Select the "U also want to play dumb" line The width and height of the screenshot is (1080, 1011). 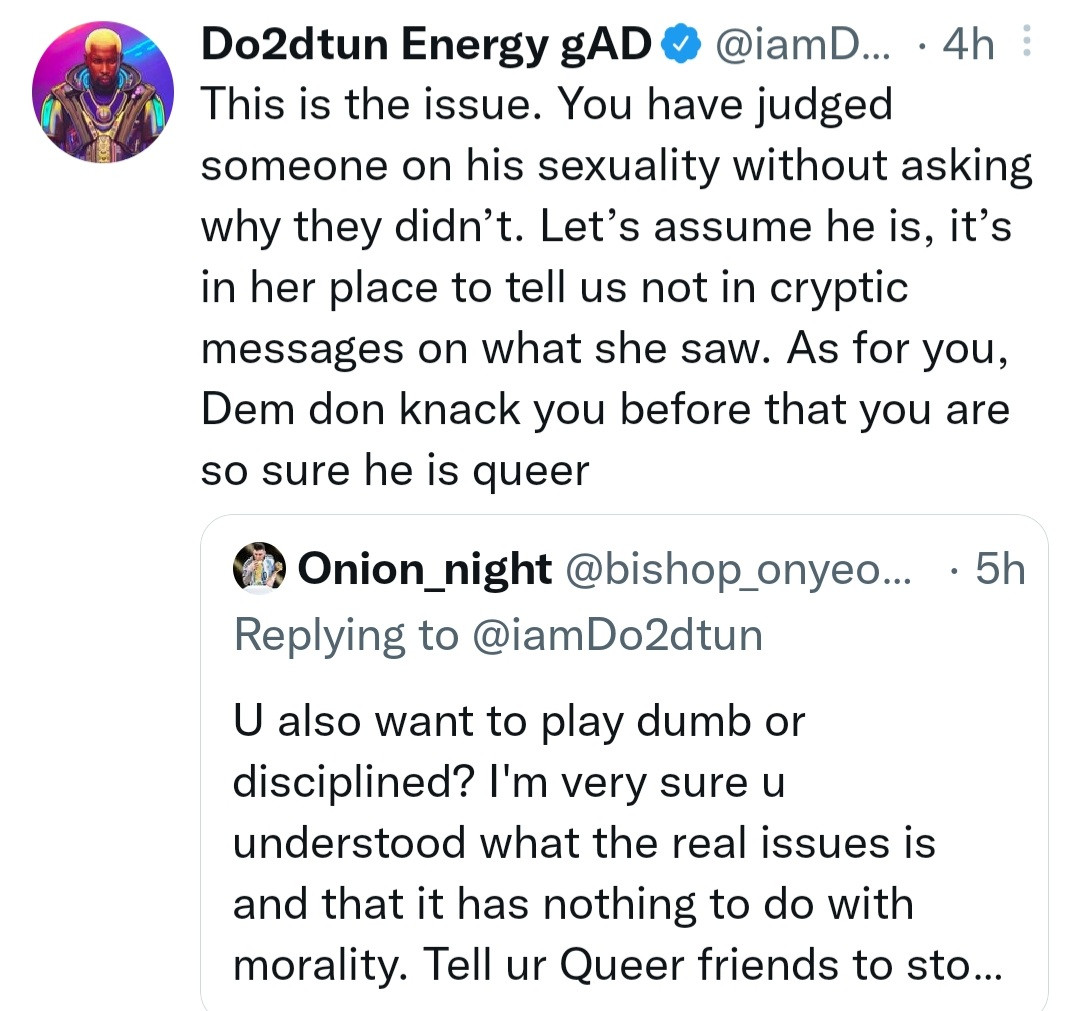pos(518,721)
